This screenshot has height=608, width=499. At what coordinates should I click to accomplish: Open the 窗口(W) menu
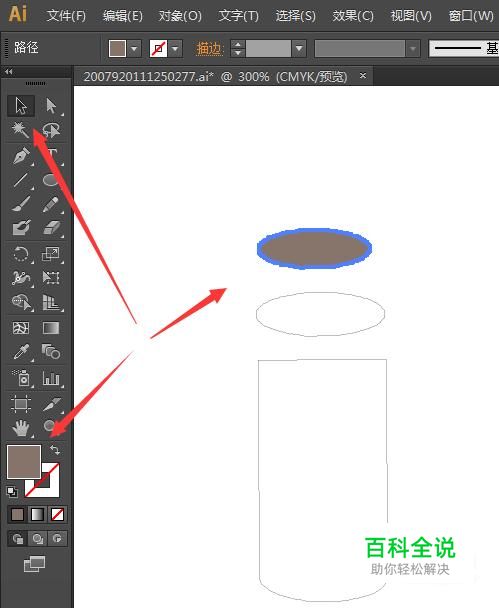click(471, 16)
